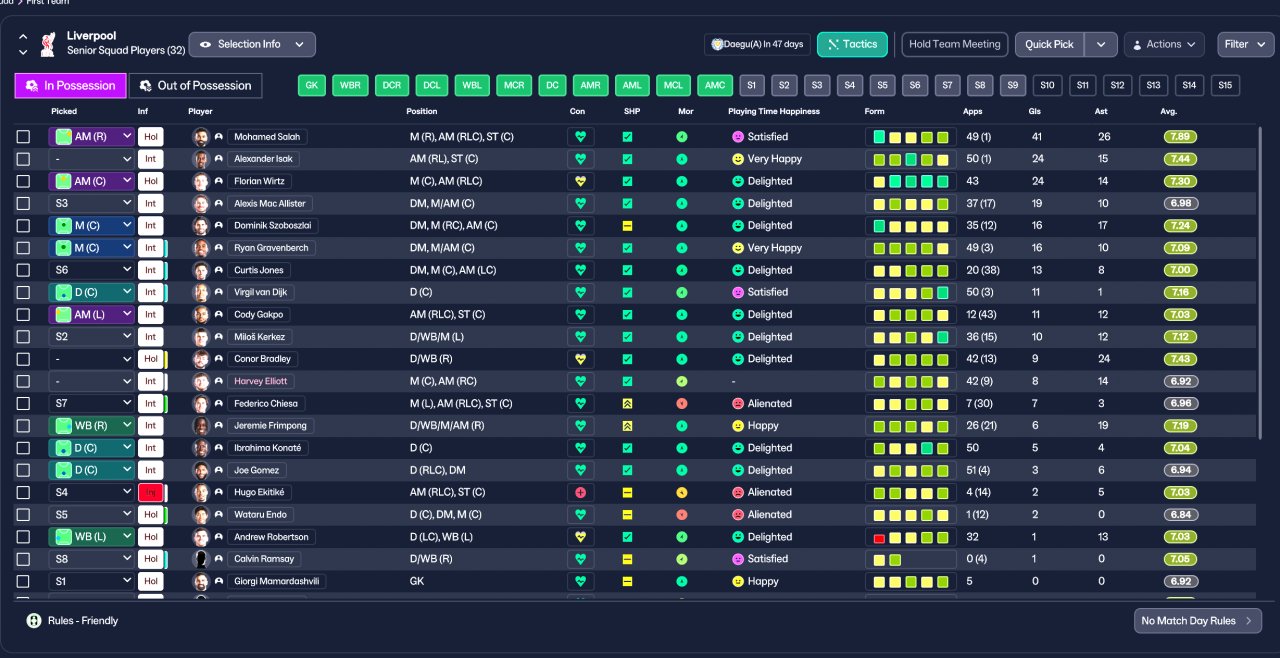This screenshot has height=658, width=1280.
Task: Select the checkbox beside Giorgi Mamardashvili
Action: tap(23, 582)
